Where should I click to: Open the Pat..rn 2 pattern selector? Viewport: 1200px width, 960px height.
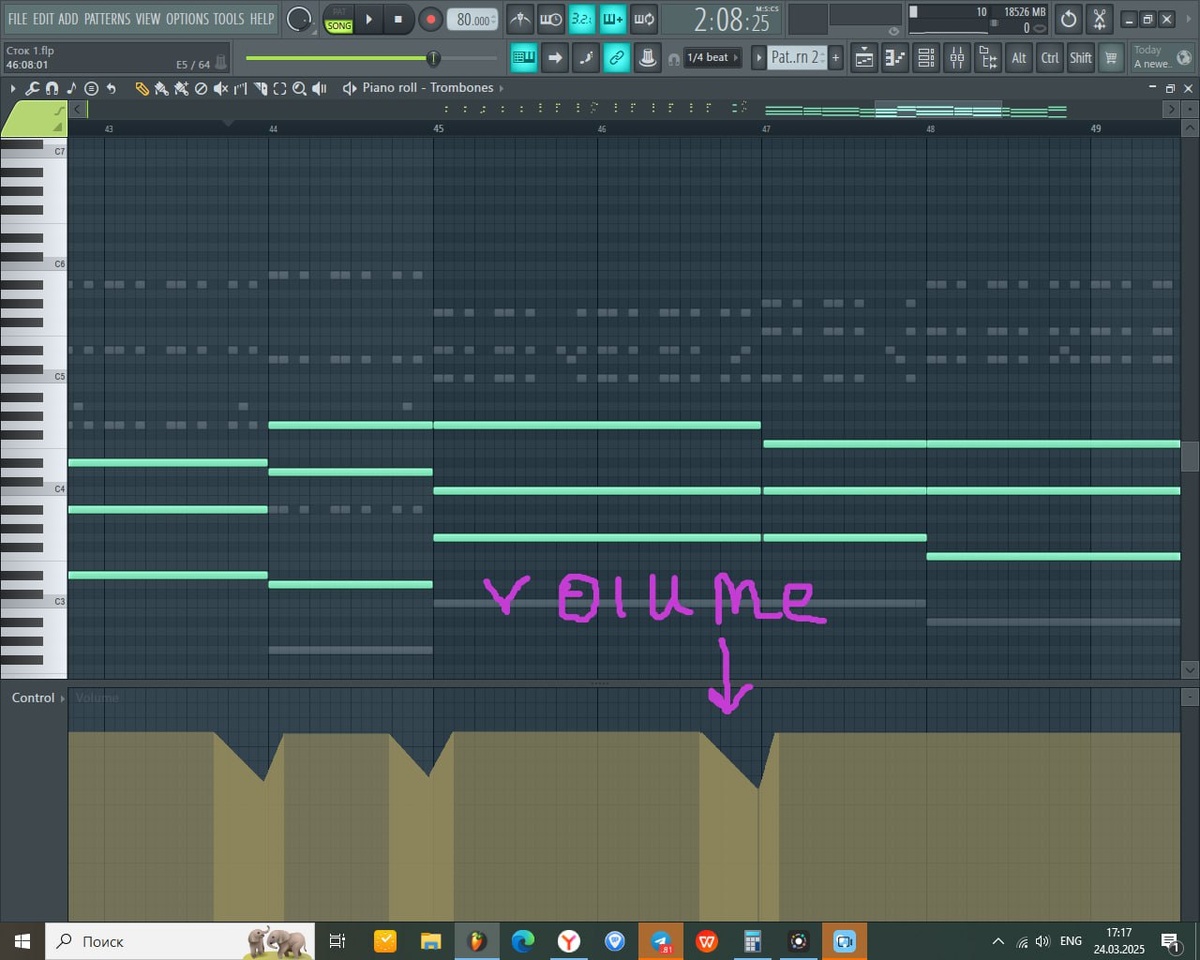[798, 58]
